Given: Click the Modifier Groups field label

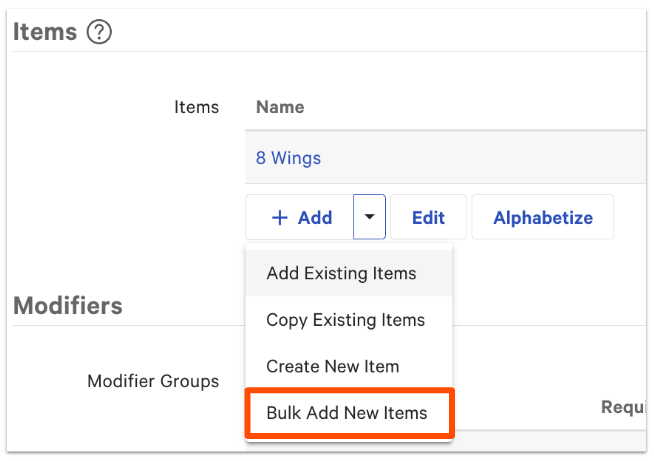Looking at the screenshot, I should (153, 381).
